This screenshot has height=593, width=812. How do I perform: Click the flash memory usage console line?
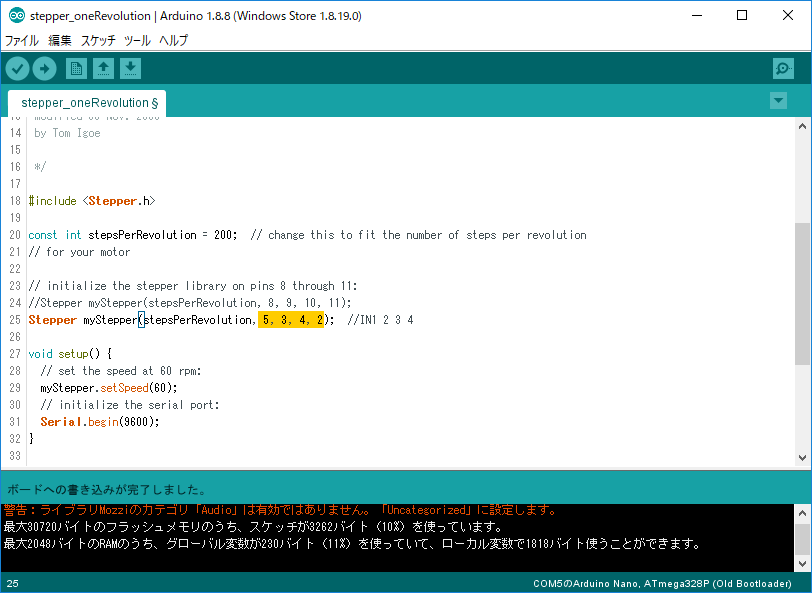pos(253,527)
